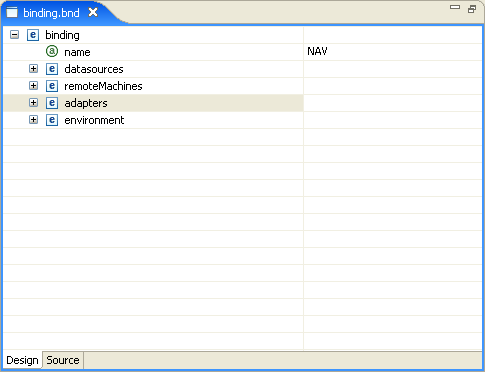Select the binding tree row label
Screen dimensions: 485x372
coord(62,35)
